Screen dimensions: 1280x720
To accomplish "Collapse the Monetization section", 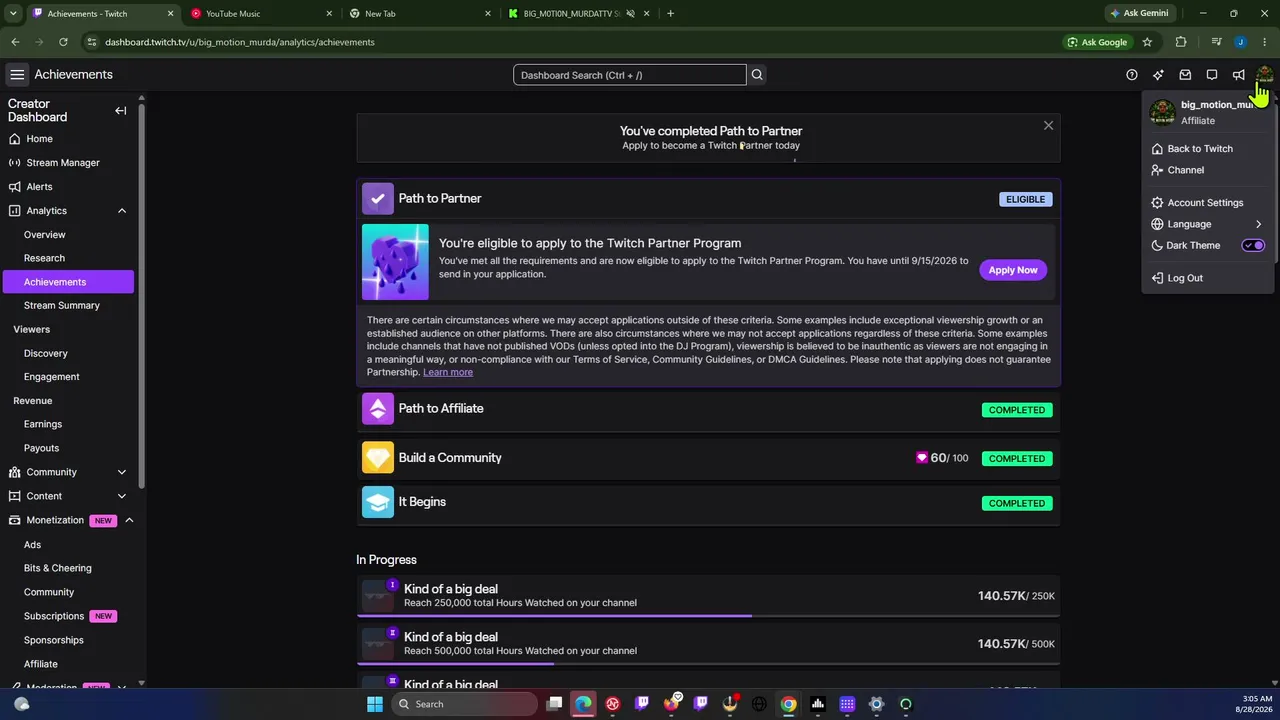I will (129, 520).
